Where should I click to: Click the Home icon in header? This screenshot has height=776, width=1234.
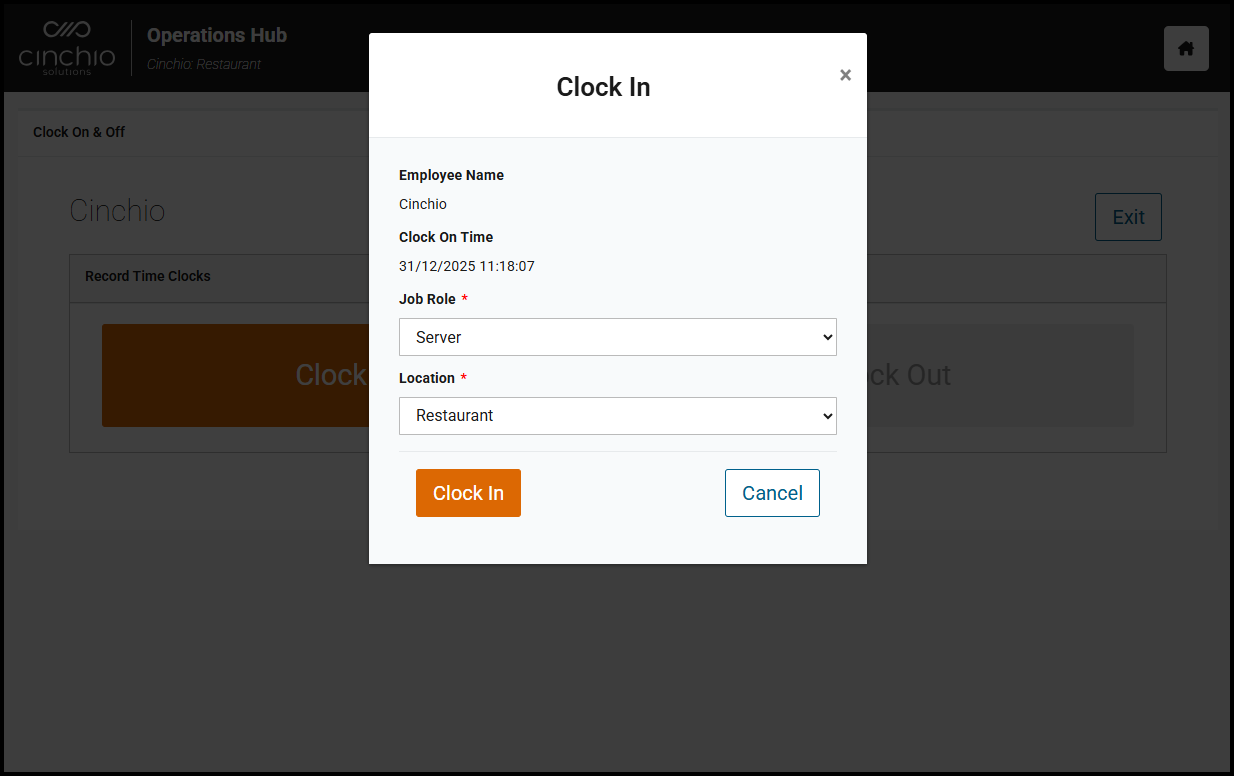(1186, 49)
